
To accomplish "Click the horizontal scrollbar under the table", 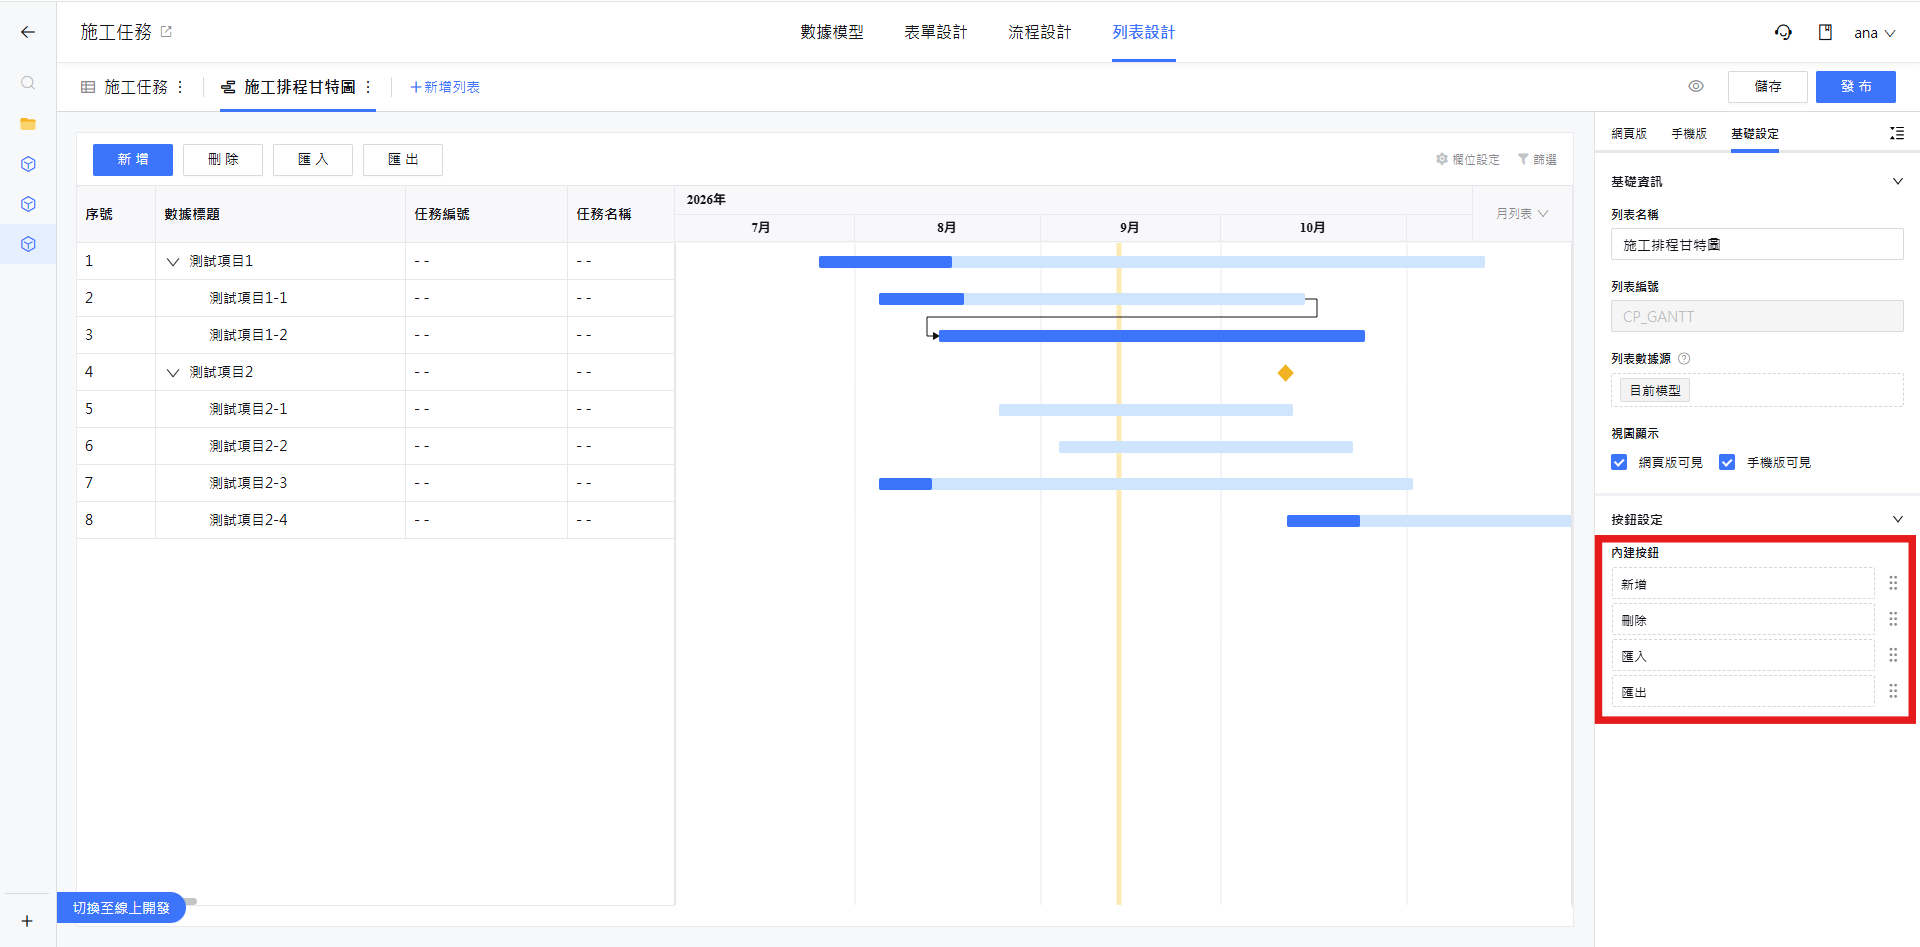I will click(x=190, y=902).
